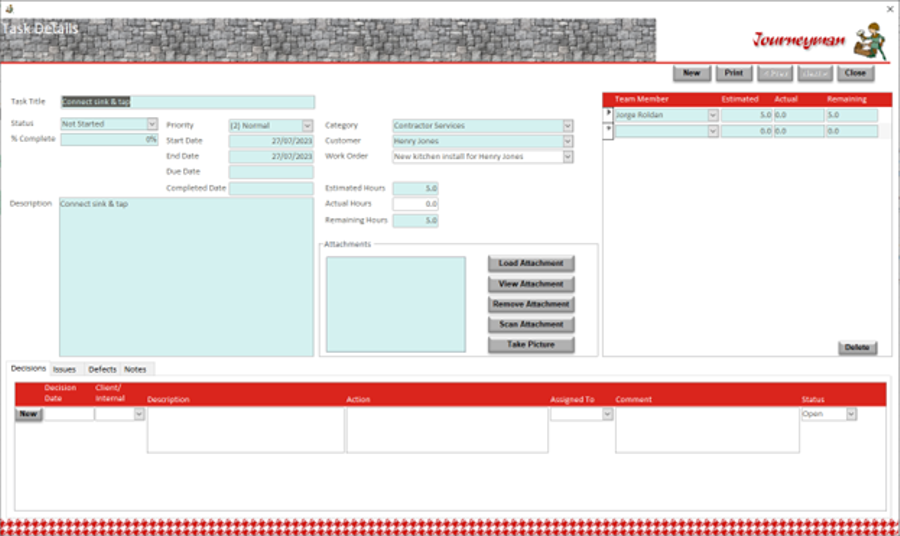The width and height of the screenshot is (900, 536).
Task: Open the Work Order dropdown
Action: pos(568,157)
